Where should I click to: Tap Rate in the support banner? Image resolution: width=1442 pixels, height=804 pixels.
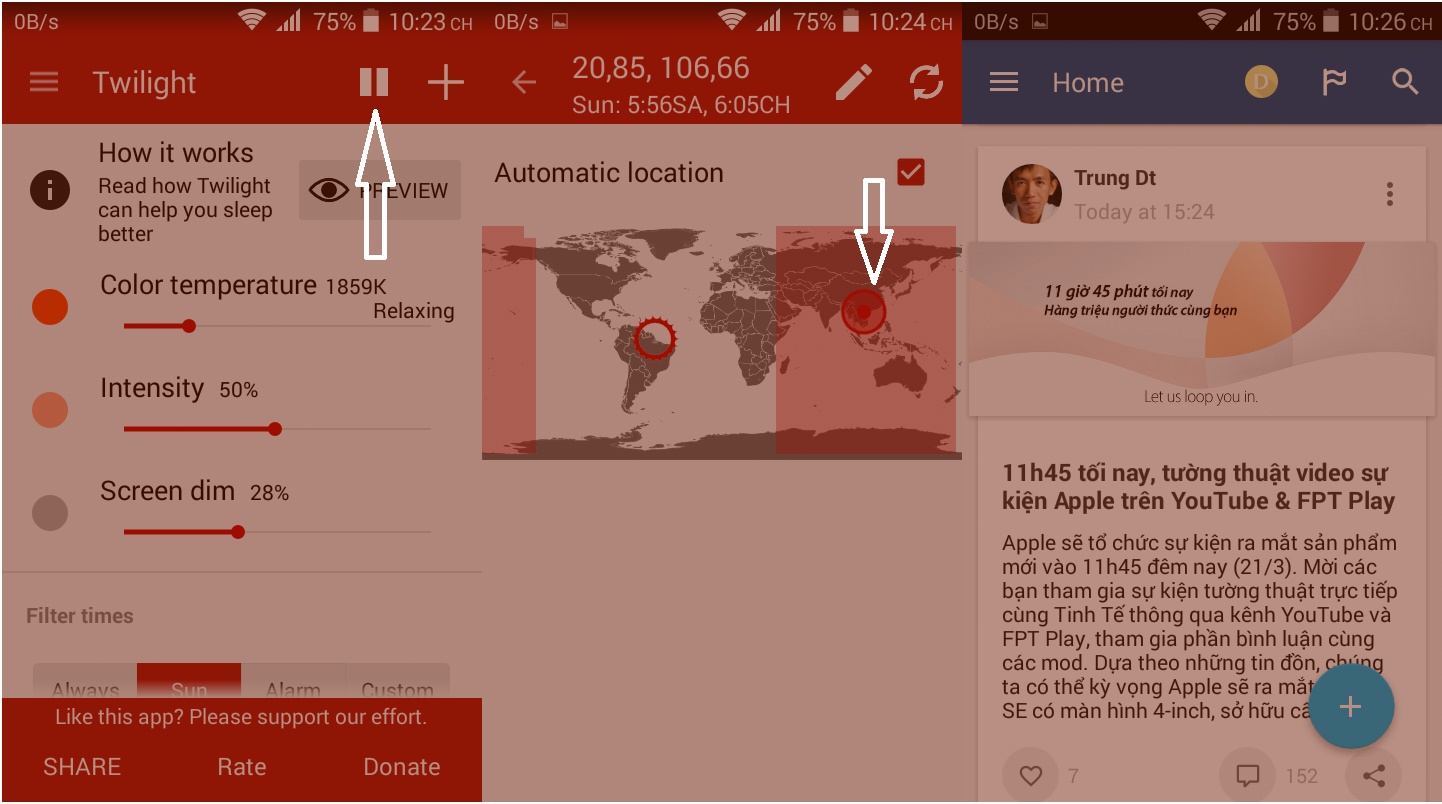click(x=242, y=767)
